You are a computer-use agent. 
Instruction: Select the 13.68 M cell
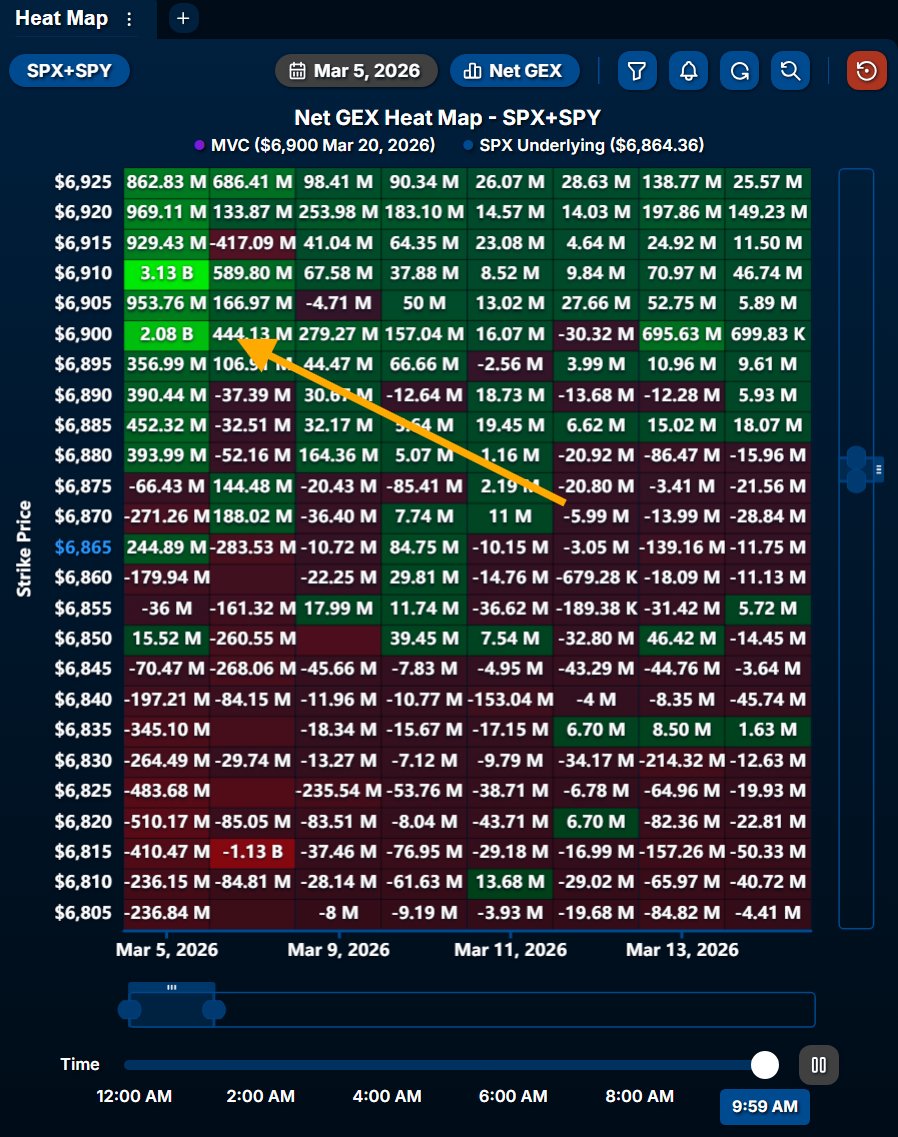[510, 882]
